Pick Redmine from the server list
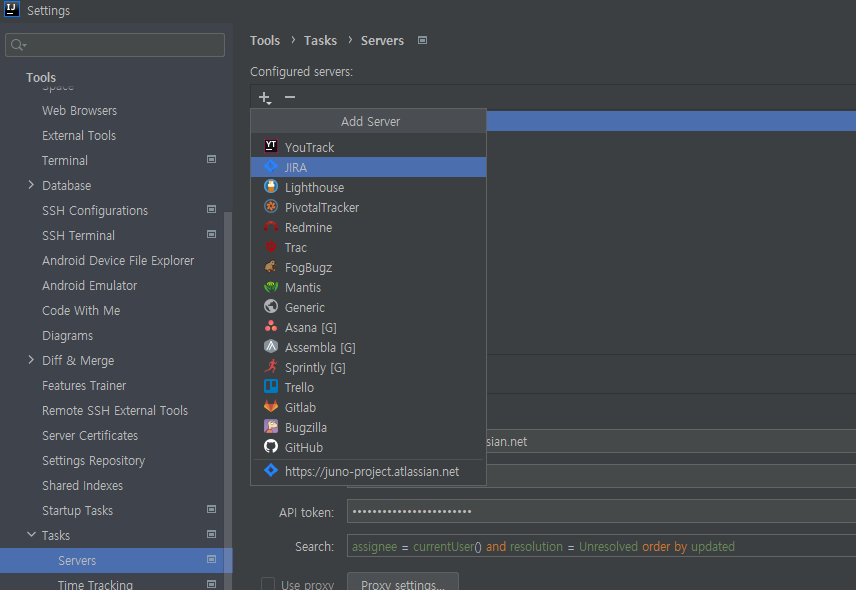The height and width of the screenshot is (590, 856). pos(368,227)
